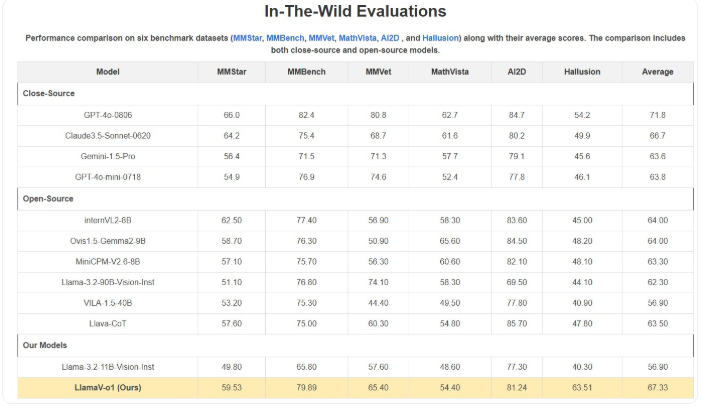Image resolution: width=702 pixels, height=410 pixels.
Task: Click the In-The-Wild Evaluations heading
Action: [355, 11]
